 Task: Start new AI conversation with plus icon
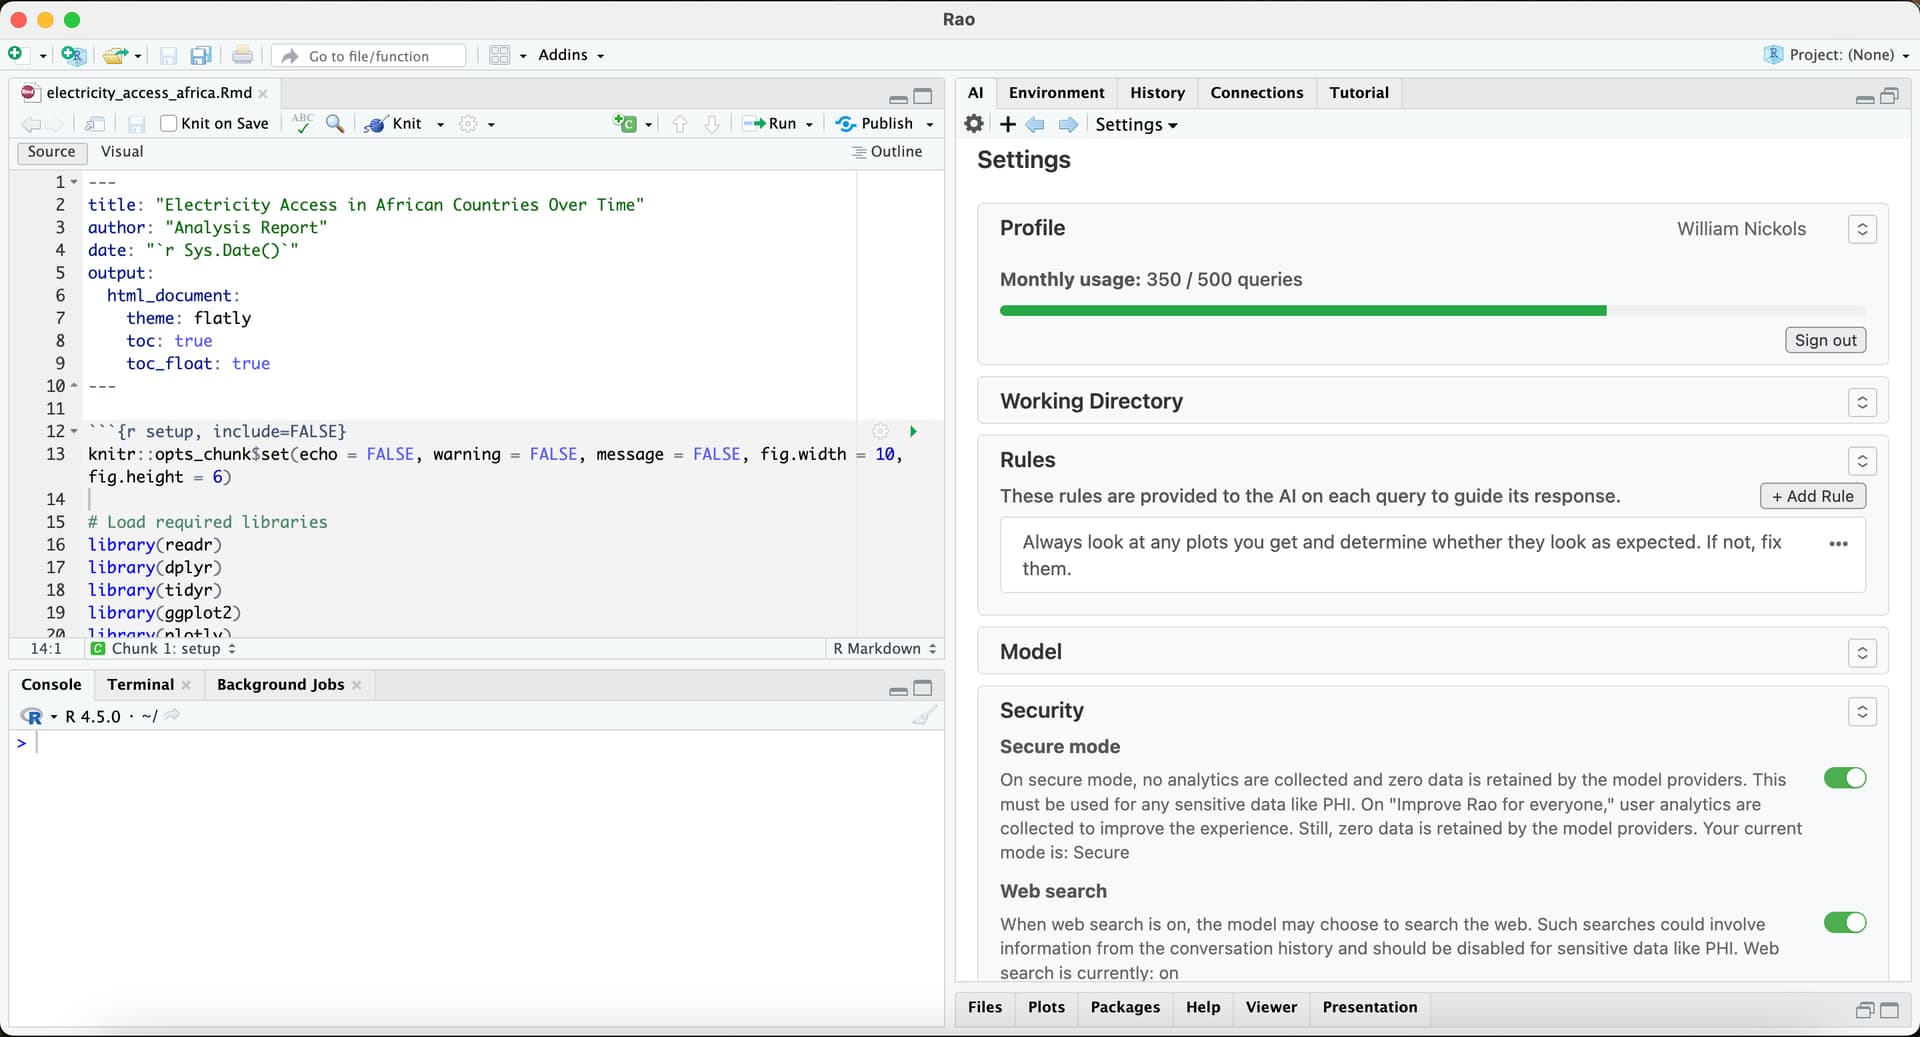1008,124
